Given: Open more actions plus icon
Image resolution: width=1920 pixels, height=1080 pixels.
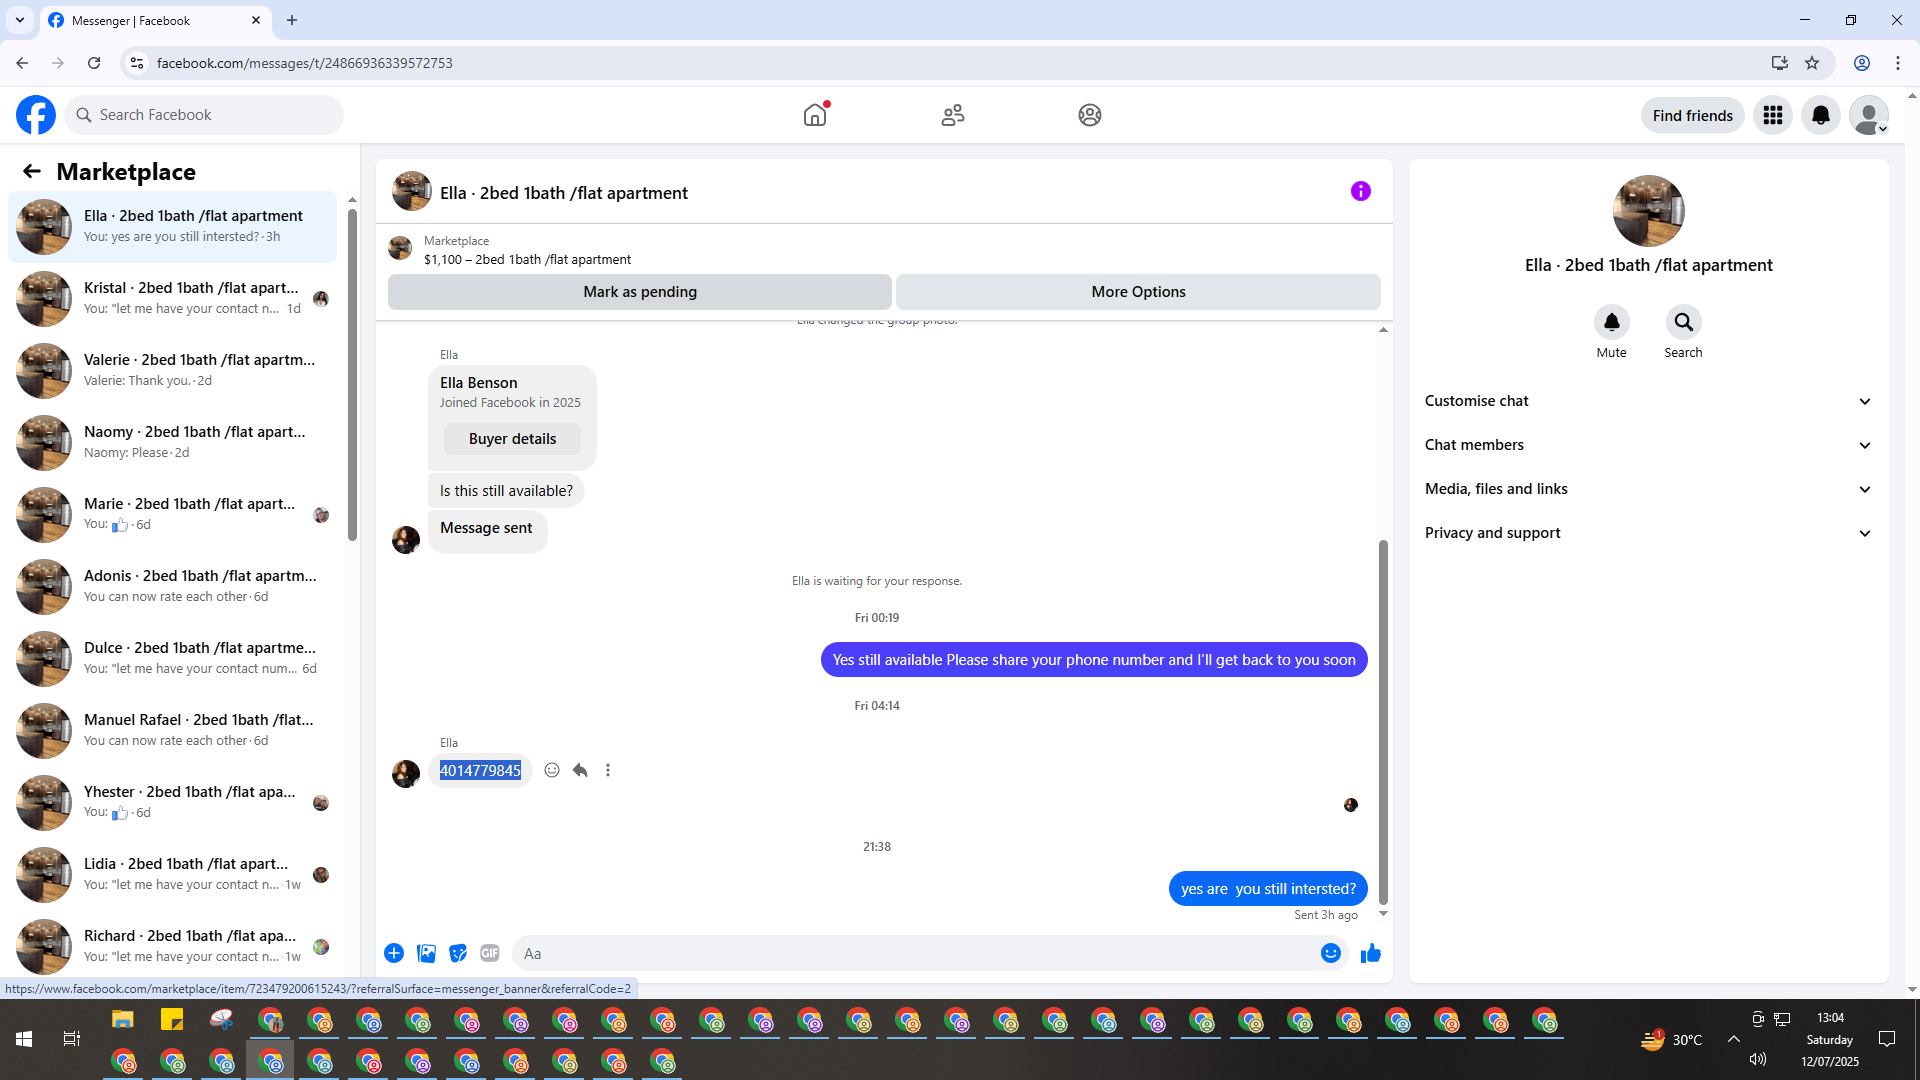Looking at the screenshot, I should click(x=394, y=953).
